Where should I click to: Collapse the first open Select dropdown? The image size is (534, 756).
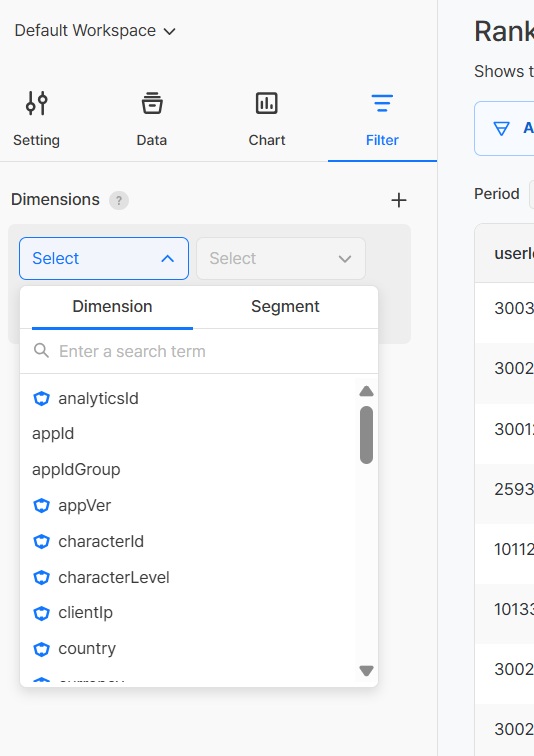coord(104,258)
